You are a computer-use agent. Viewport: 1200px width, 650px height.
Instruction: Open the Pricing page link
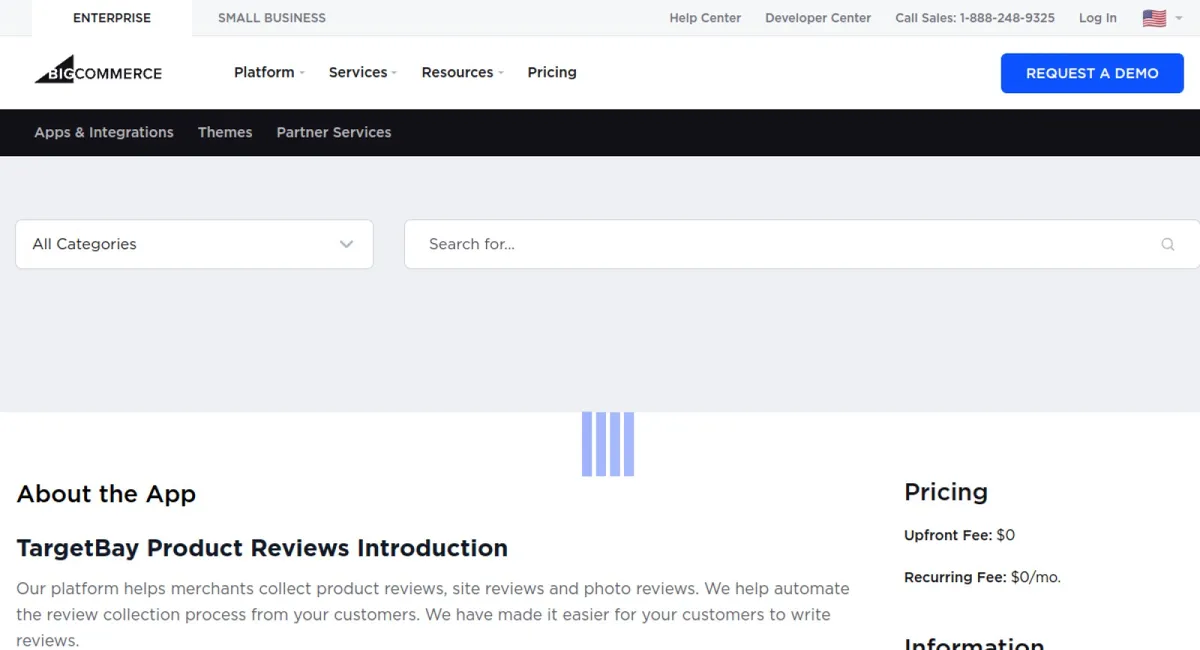point(552,72)
